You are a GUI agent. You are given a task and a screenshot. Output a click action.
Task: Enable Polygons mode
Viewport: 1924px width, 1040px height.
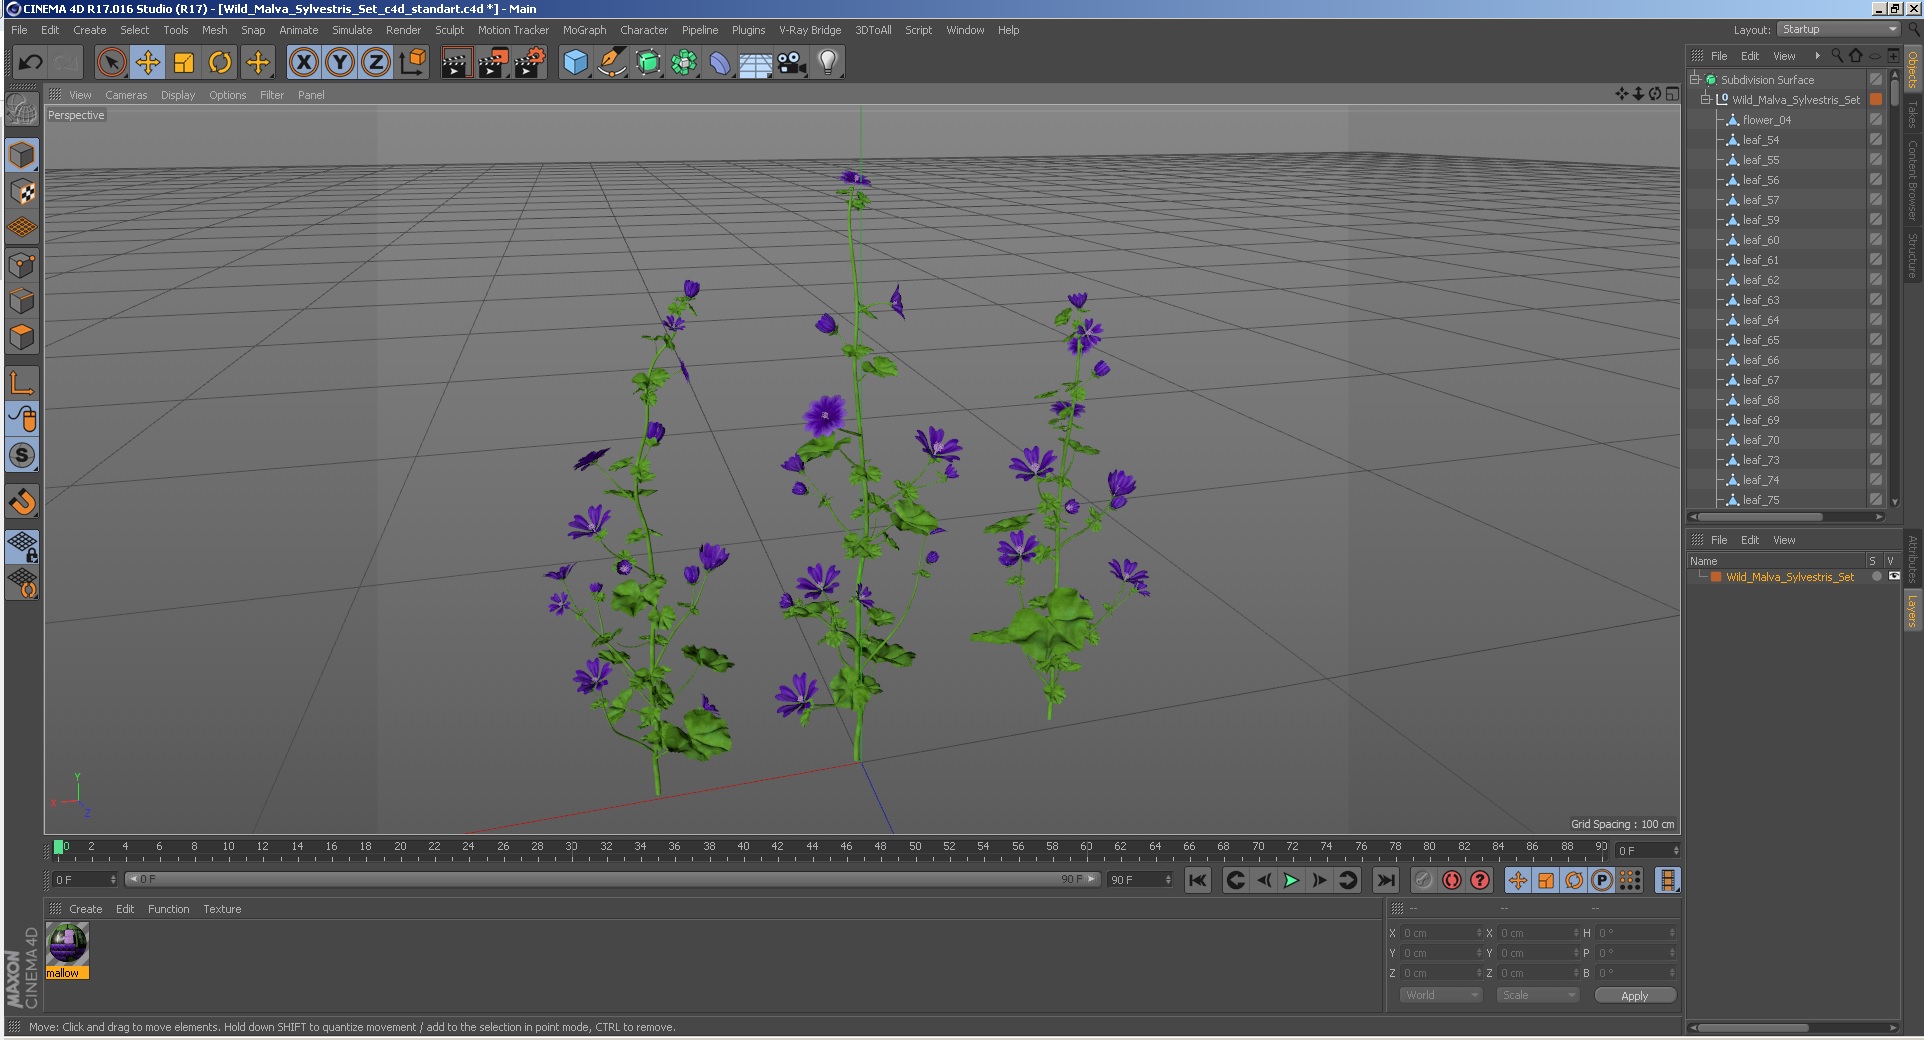tap(22, 337)
